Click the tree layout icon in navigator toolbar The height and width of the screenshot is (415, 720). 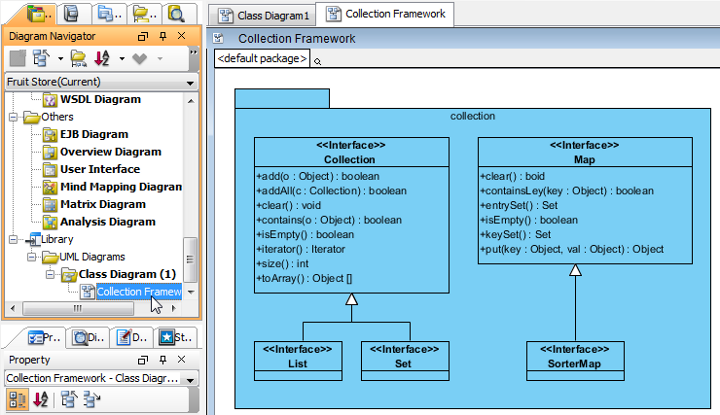click(x=41, y=58)
